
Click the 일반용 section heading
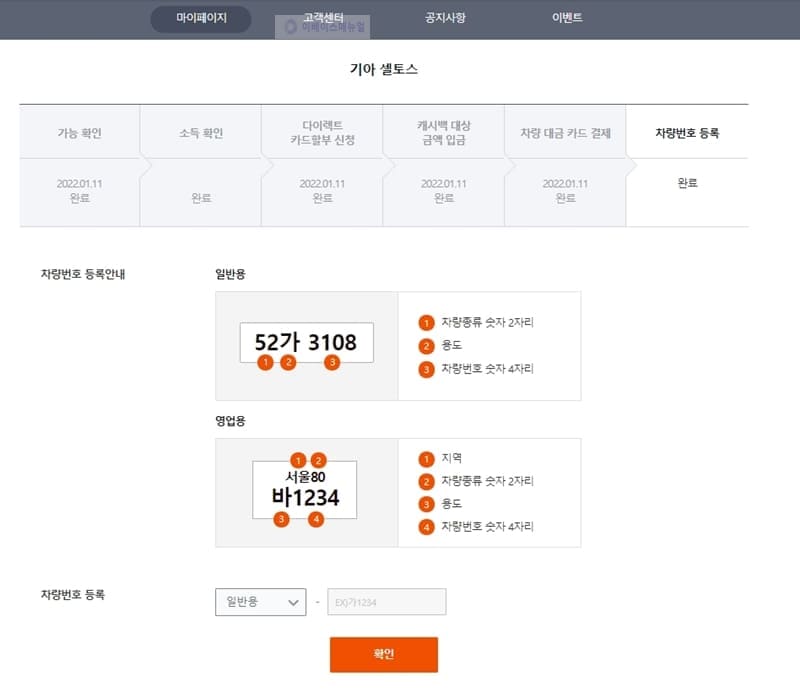point(230,274)
